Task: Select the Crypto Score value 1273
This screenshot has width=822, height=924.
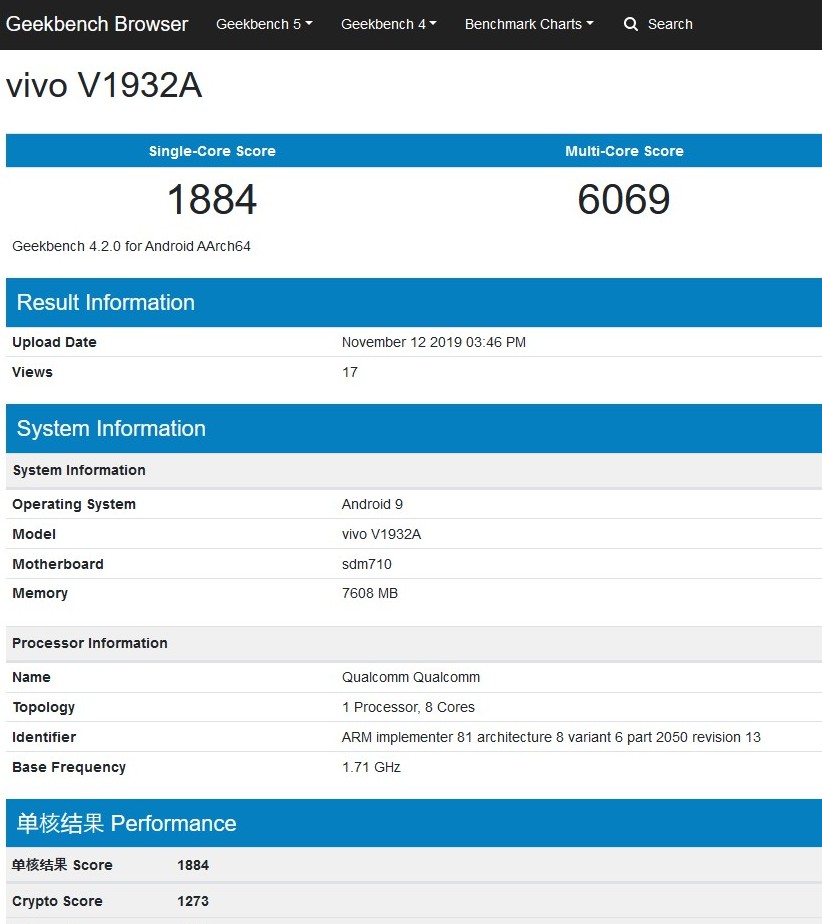Action: point(193,902)
